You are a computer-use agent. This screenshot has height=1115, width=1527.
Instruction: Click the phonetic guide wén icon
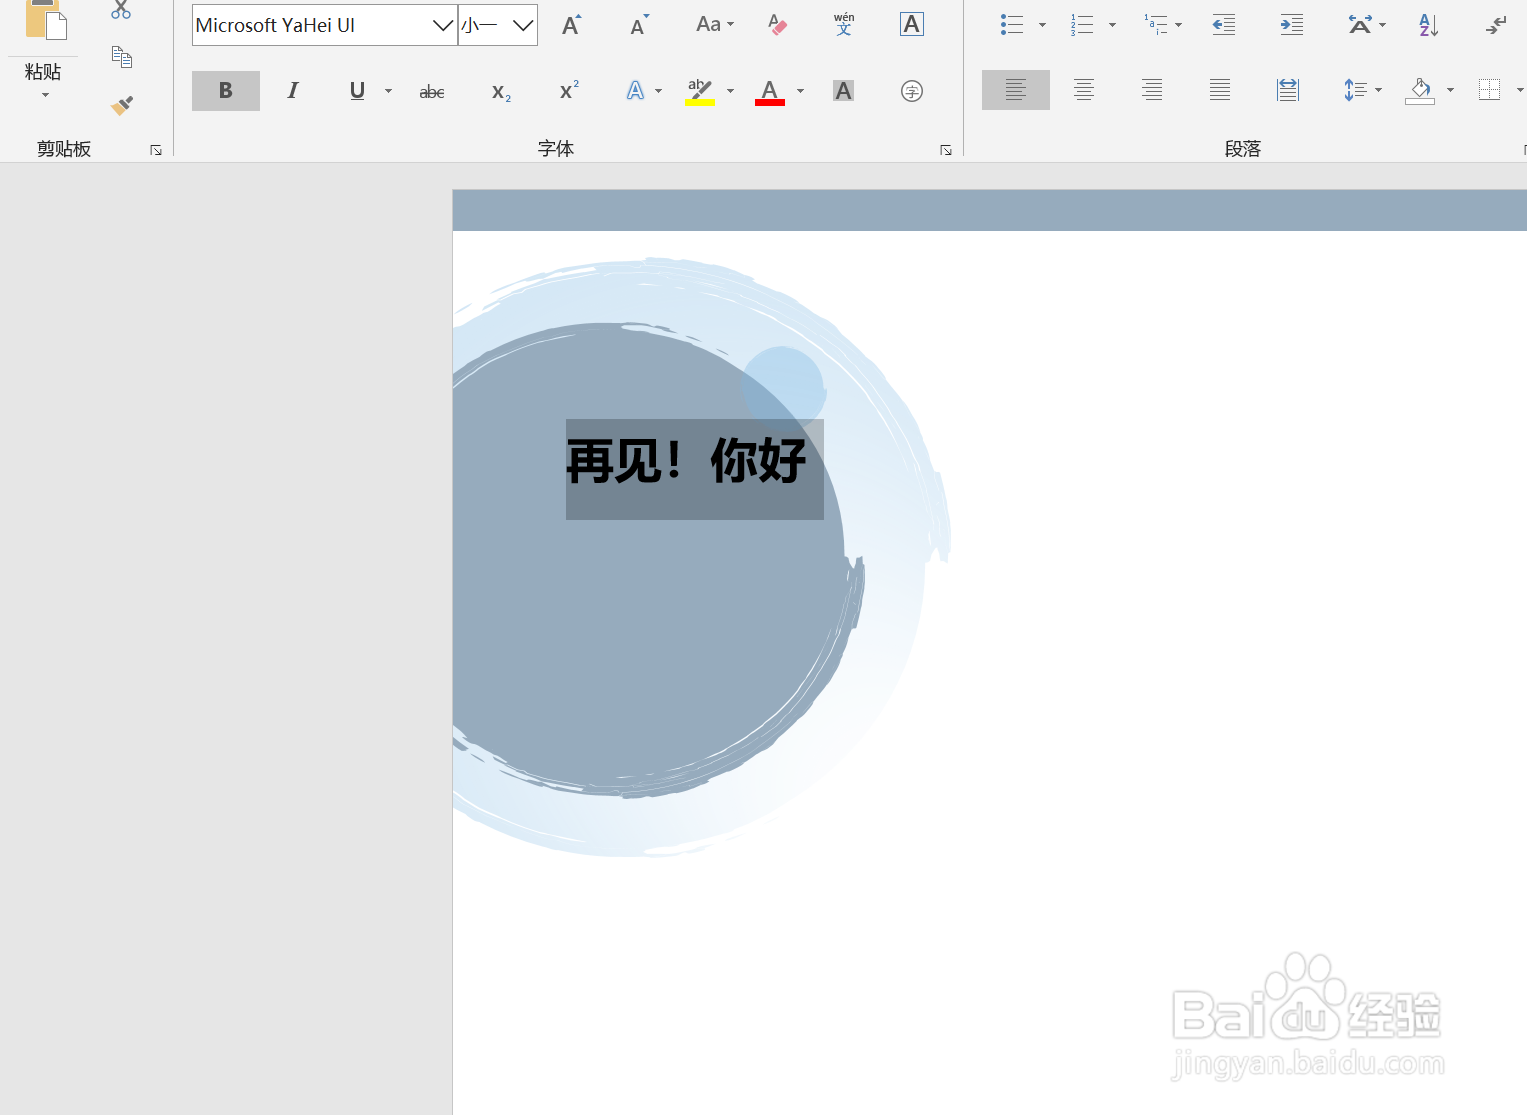tap(844, 24)
